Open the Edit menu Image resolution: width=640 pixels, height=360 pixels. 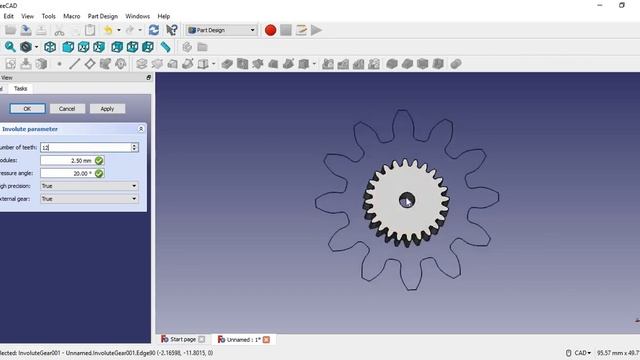click(9, 16)
